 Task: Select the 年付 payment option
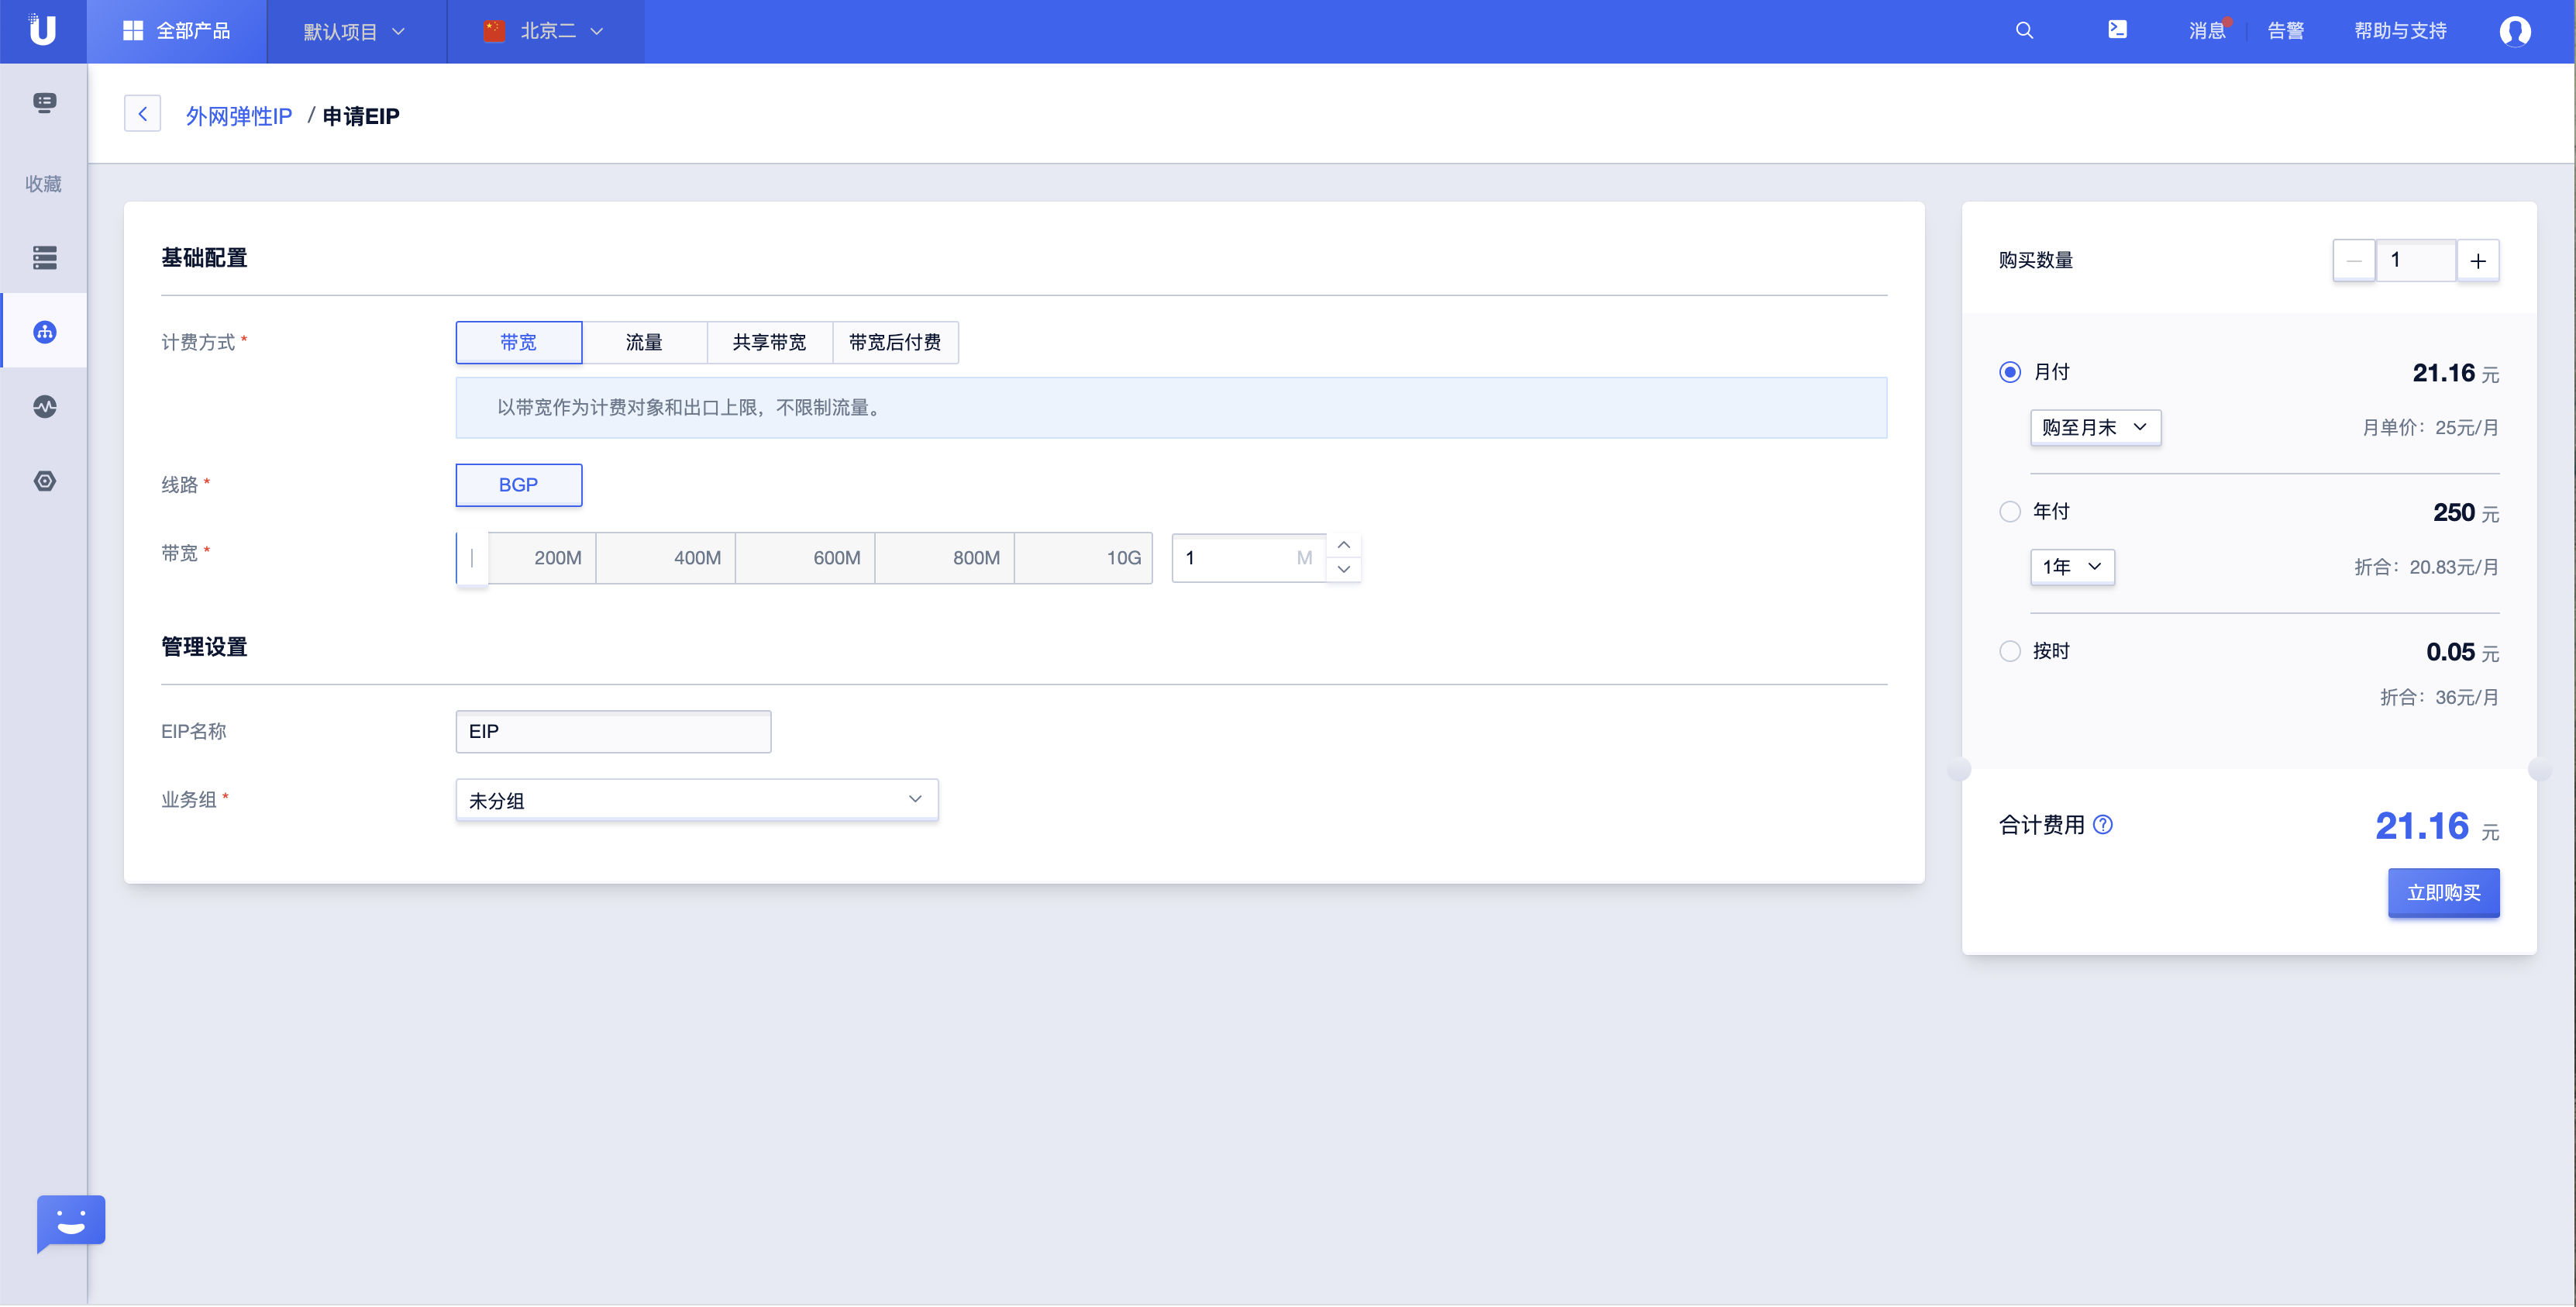[2009, 512]
